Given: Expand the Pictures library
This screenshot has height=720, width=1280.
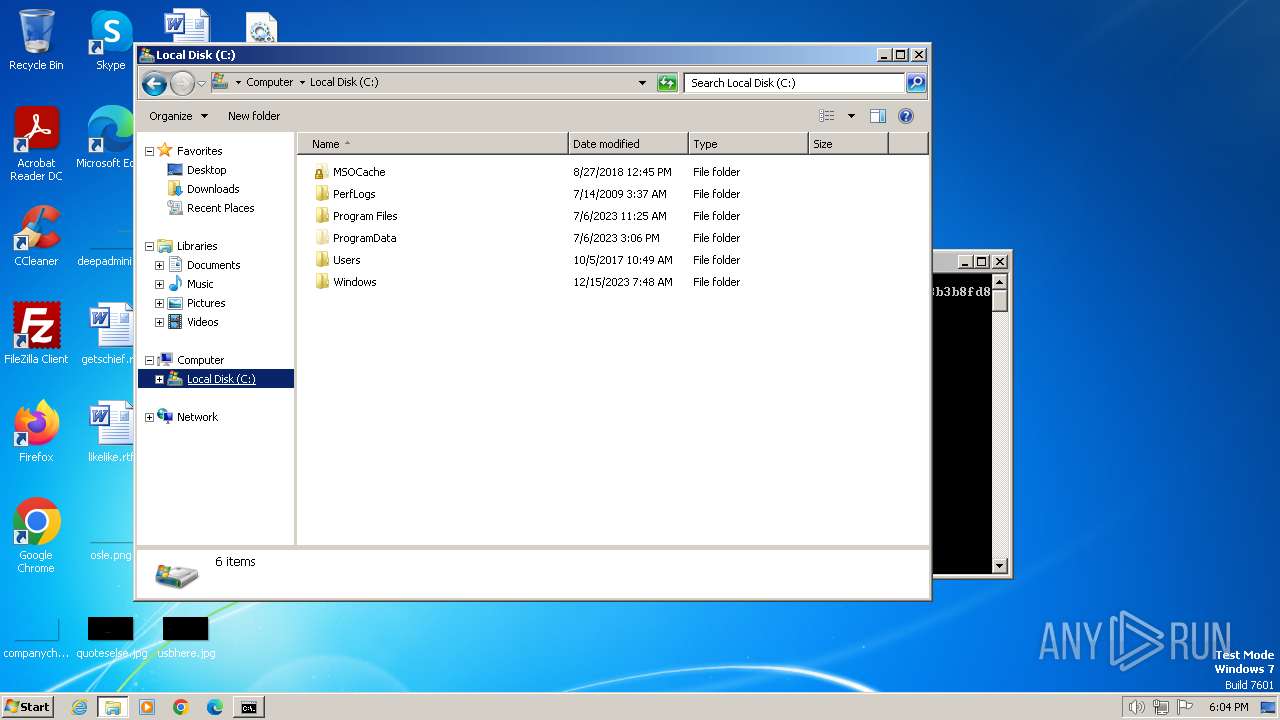Looking at the screenshot, I should click(x=159, y=304).
